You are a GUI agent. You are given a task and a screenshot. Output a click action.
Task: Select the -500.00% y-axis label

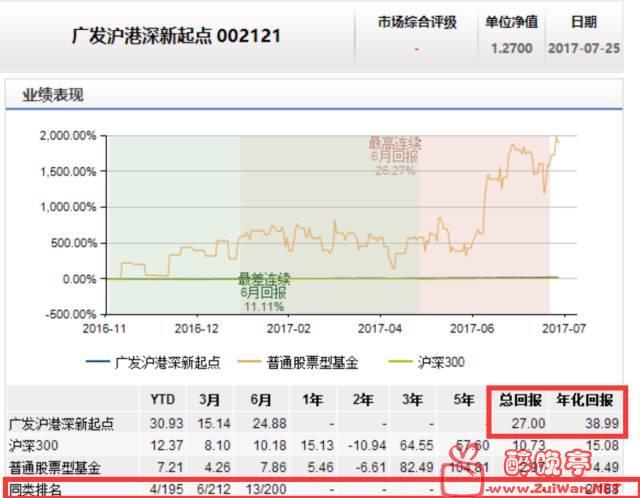(71, 314)
